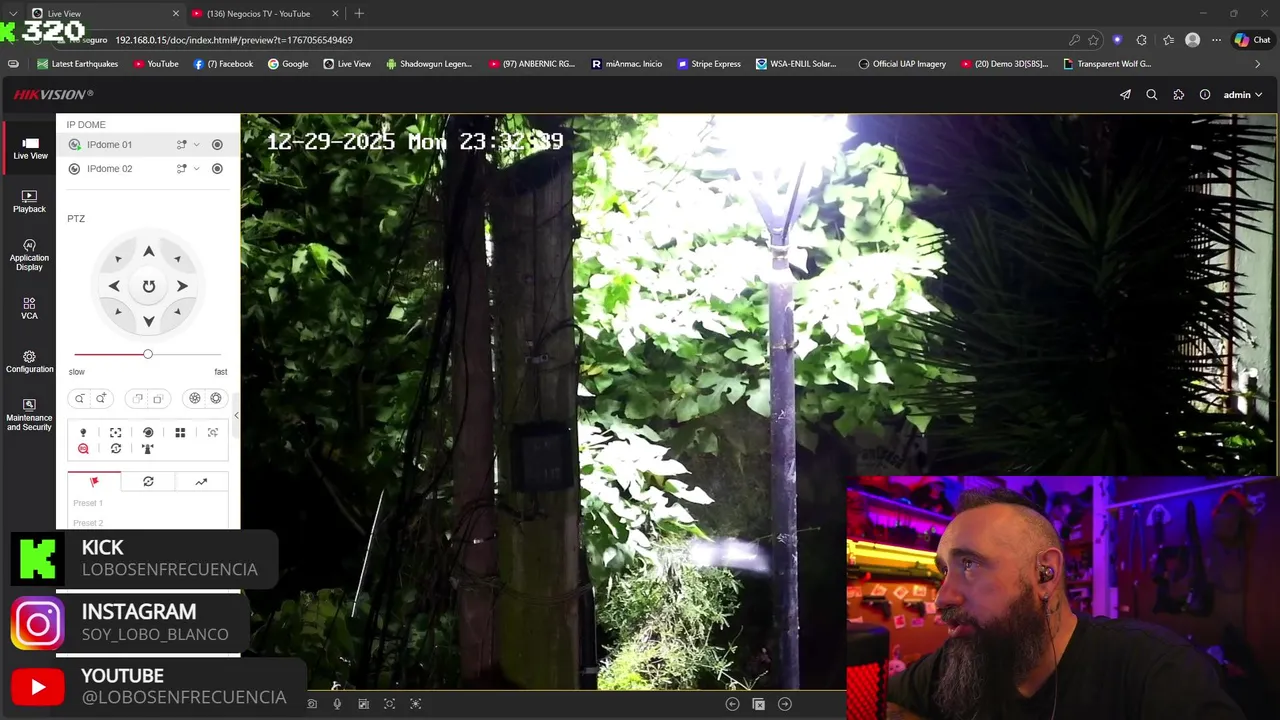1280x720 pixels.
Task: Click the focus far button
Action: (158, 398)
